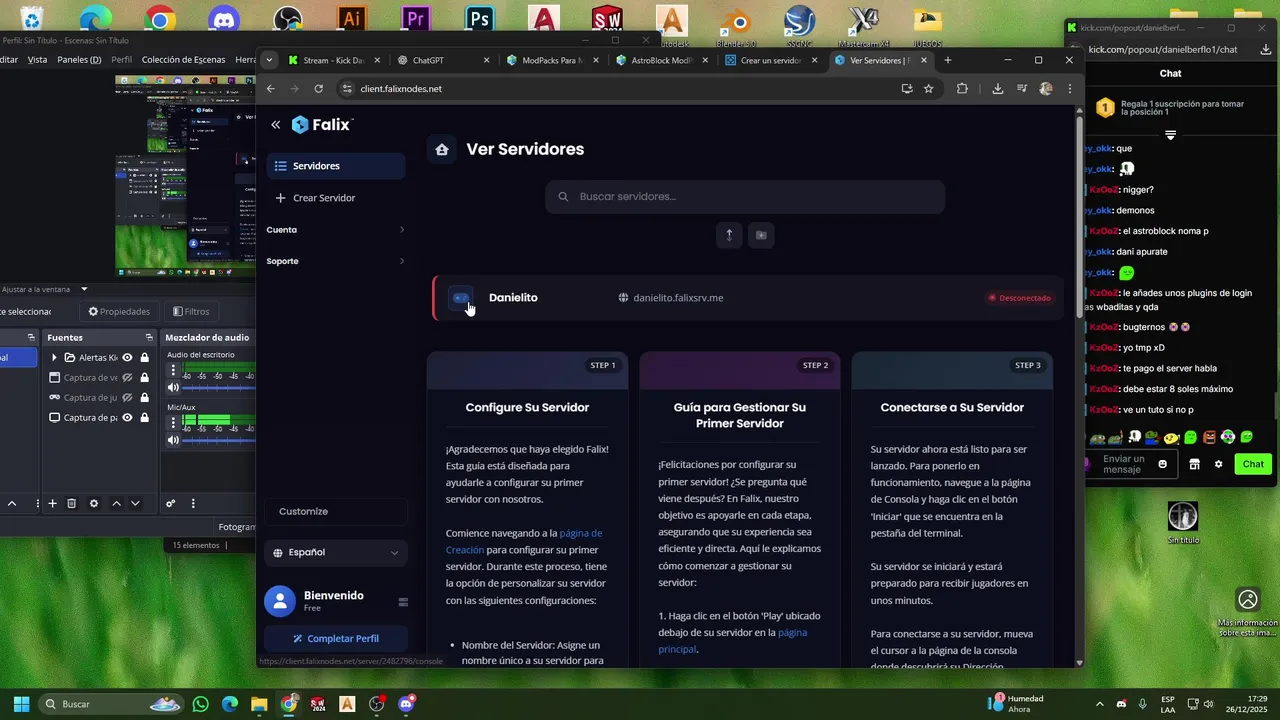Open the página principal link in Step 2
This screenshot has height=720, width=1280.
click(x=732, y=641)
